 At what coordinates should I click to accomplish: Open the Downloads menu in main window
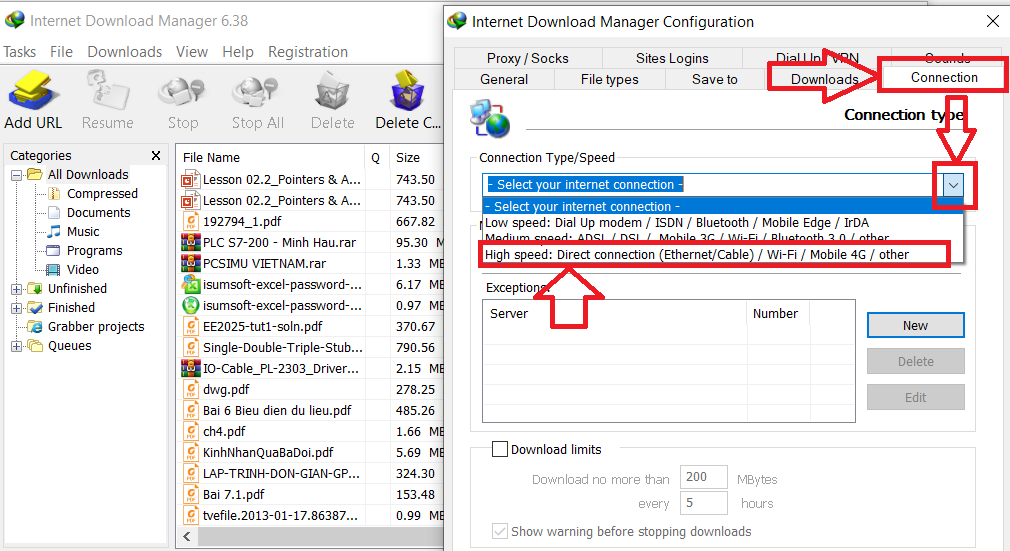[124, 52]
